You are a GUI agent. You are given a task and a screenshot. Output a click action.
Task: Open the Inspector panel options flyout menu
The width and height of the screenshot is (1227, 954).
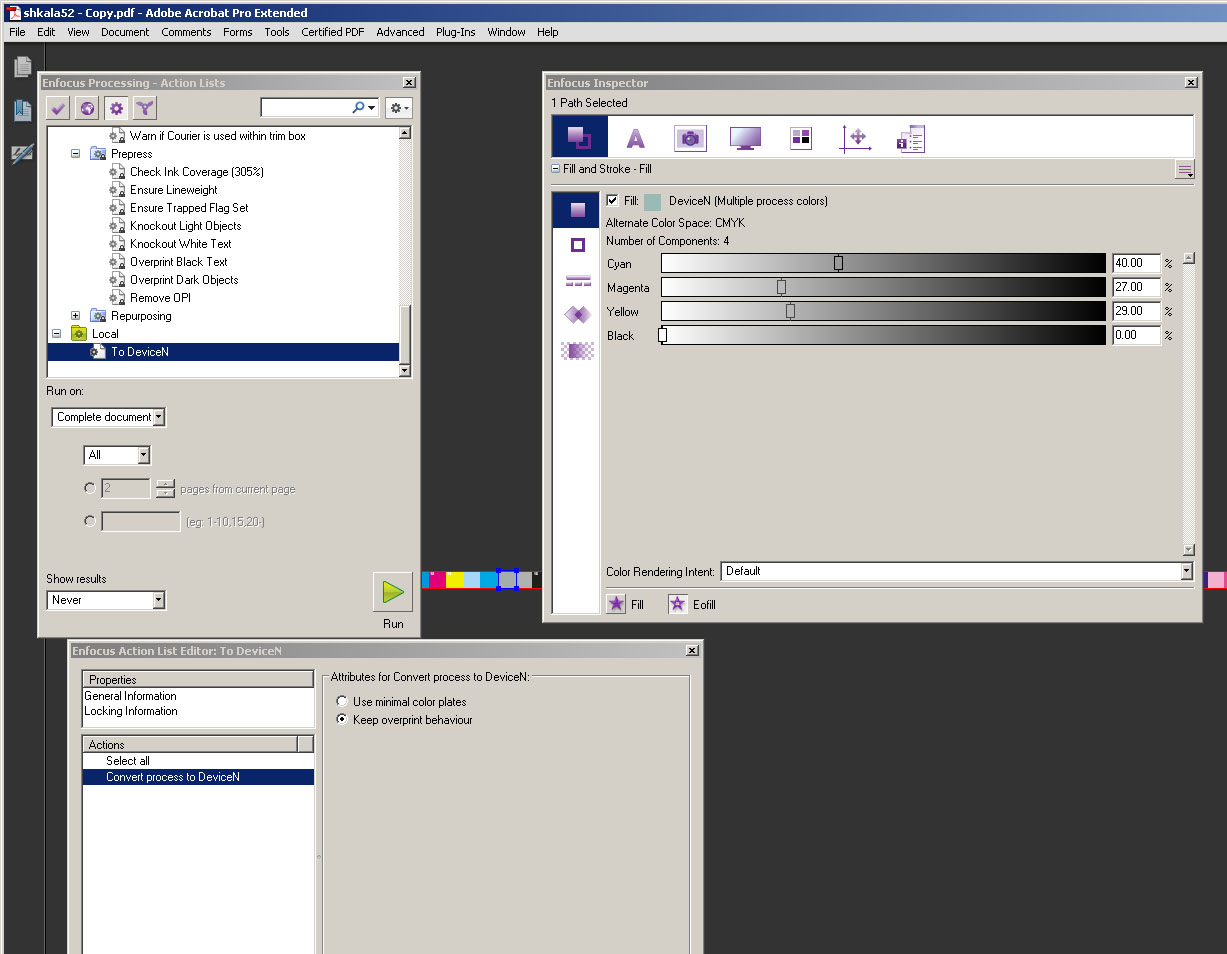pos(1185,170)
